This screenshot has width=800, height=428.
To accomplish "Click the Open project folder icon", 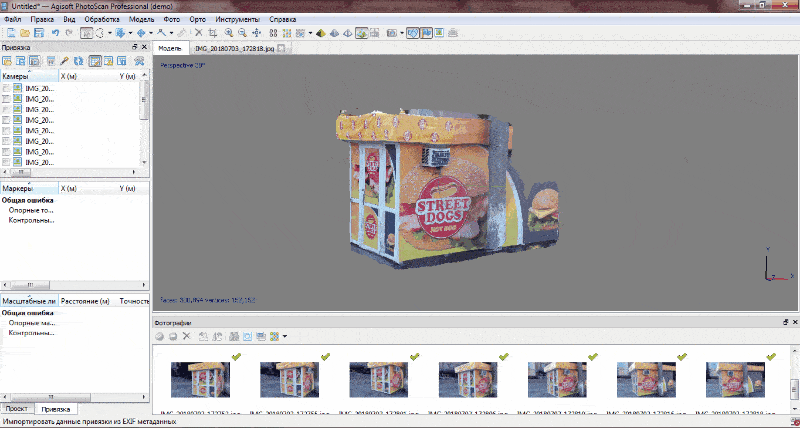I will point(25,33).
